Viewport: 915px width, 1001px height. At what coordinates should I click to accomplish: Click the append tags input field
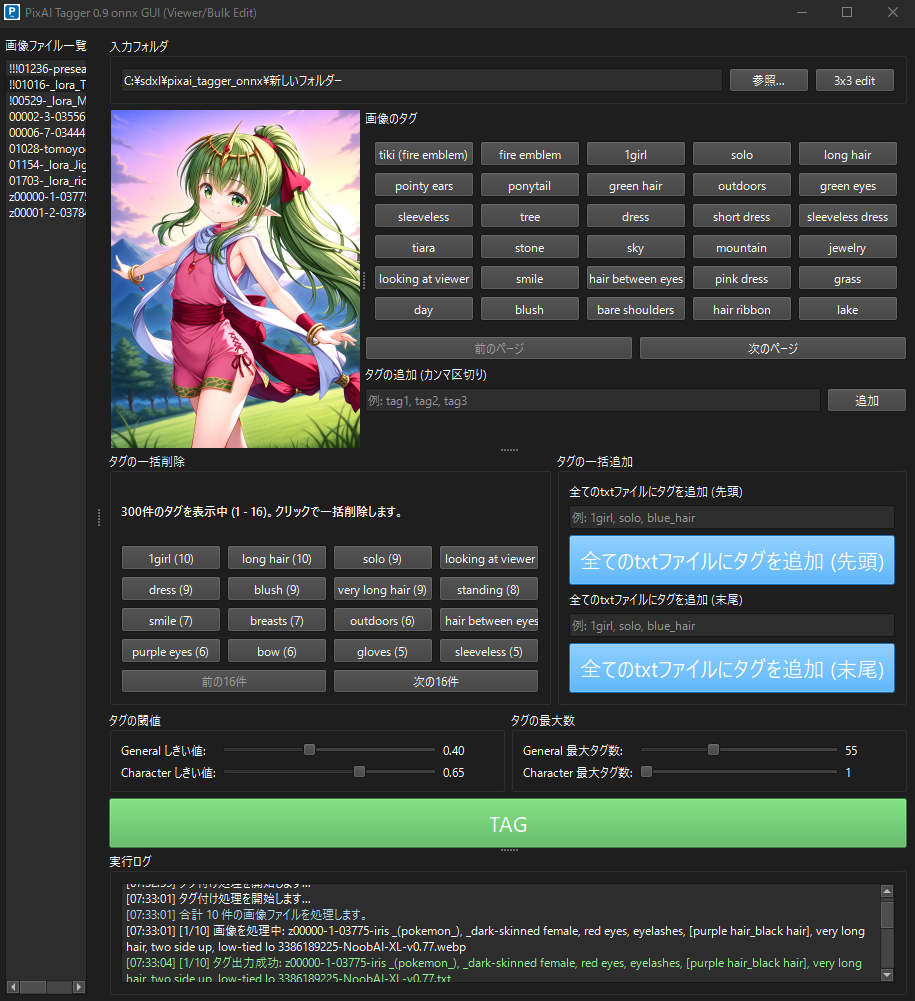pyautogui.click(x=732, y=626)
